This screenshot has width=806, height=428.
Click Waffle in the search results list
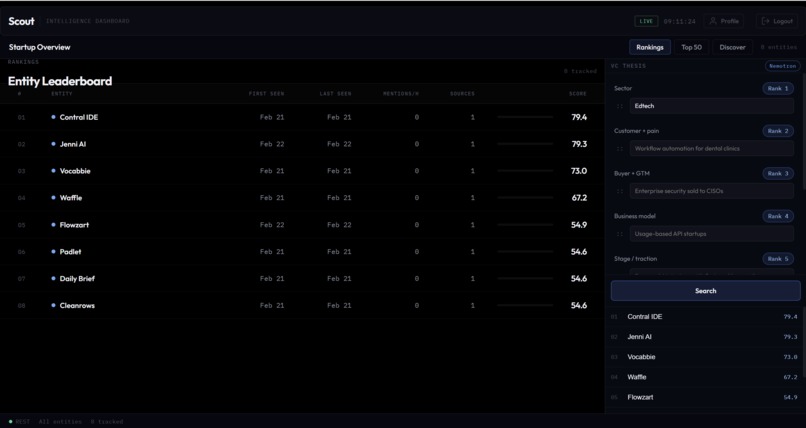click(637, 377)
